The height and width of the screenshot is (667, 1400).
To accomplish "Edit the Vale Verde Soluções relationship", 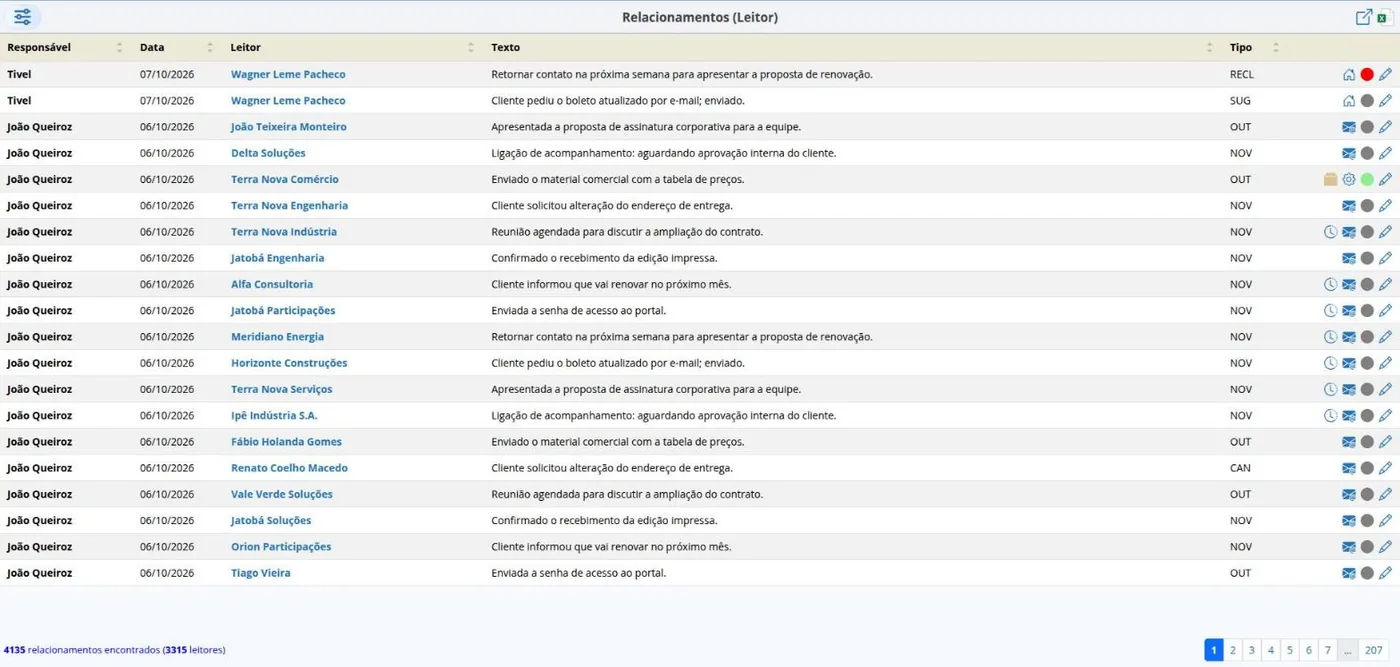I will [x=1385, y=494].
